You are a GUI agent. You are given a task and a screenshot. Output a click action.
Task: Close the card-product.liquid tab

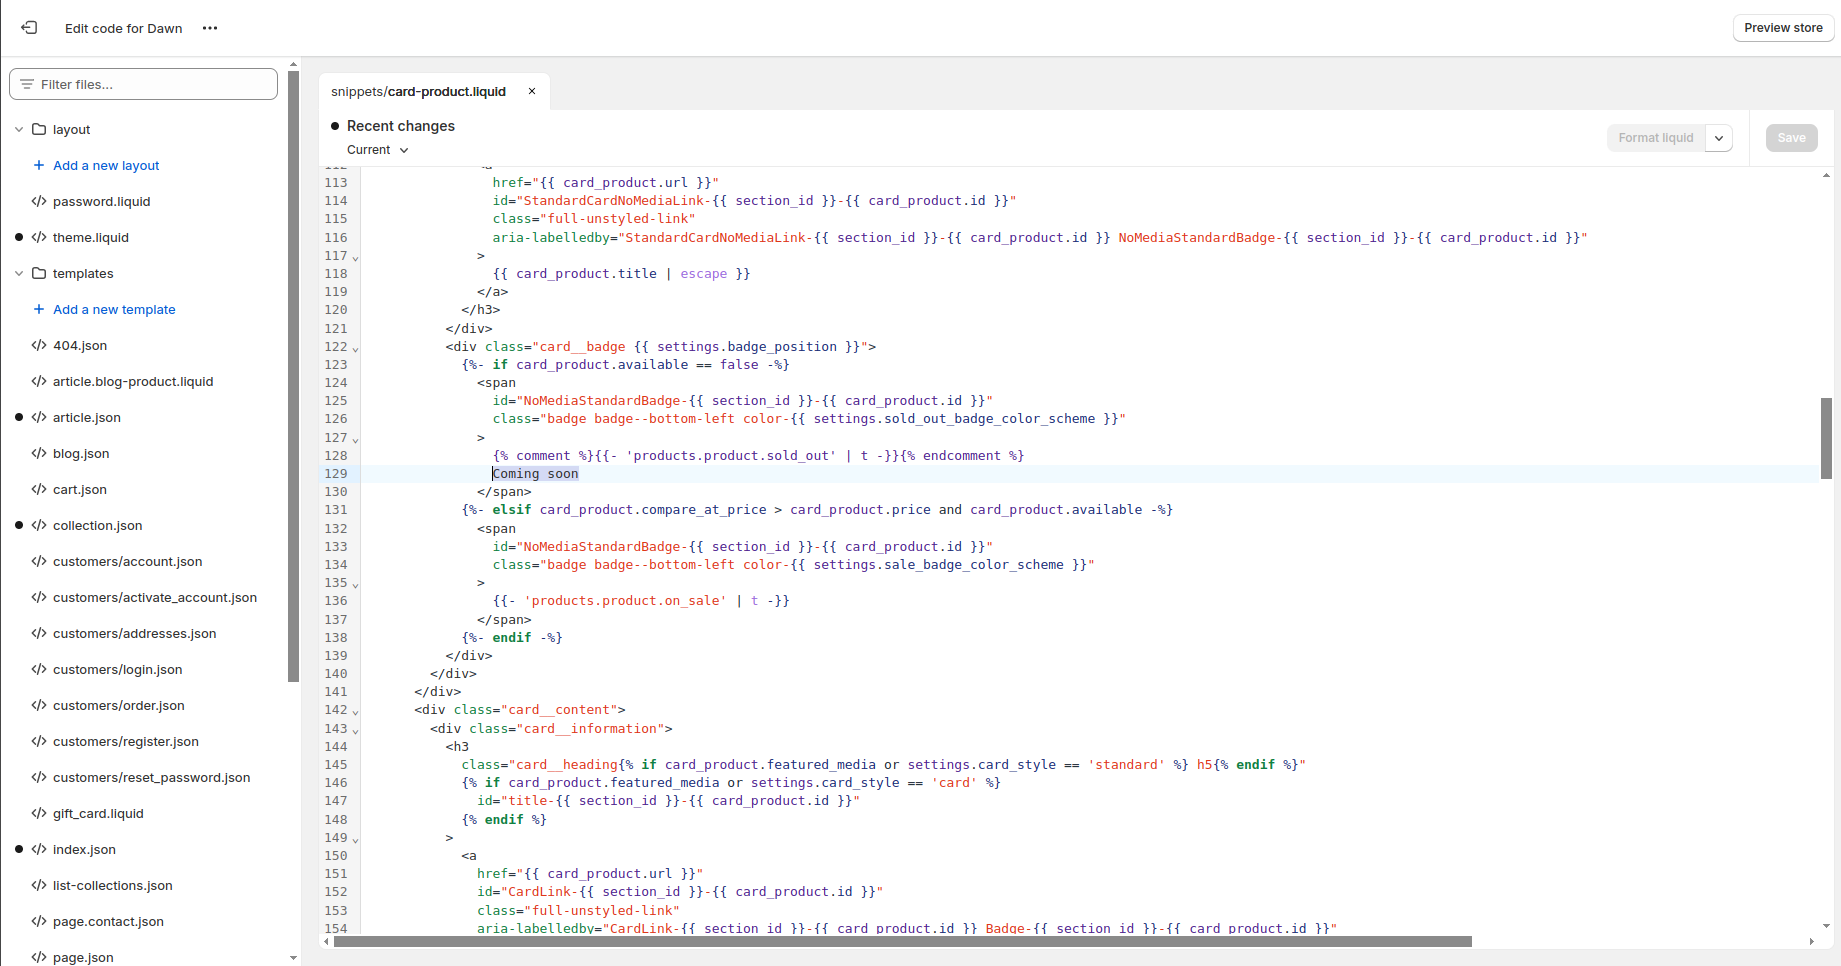pos(532,91)
